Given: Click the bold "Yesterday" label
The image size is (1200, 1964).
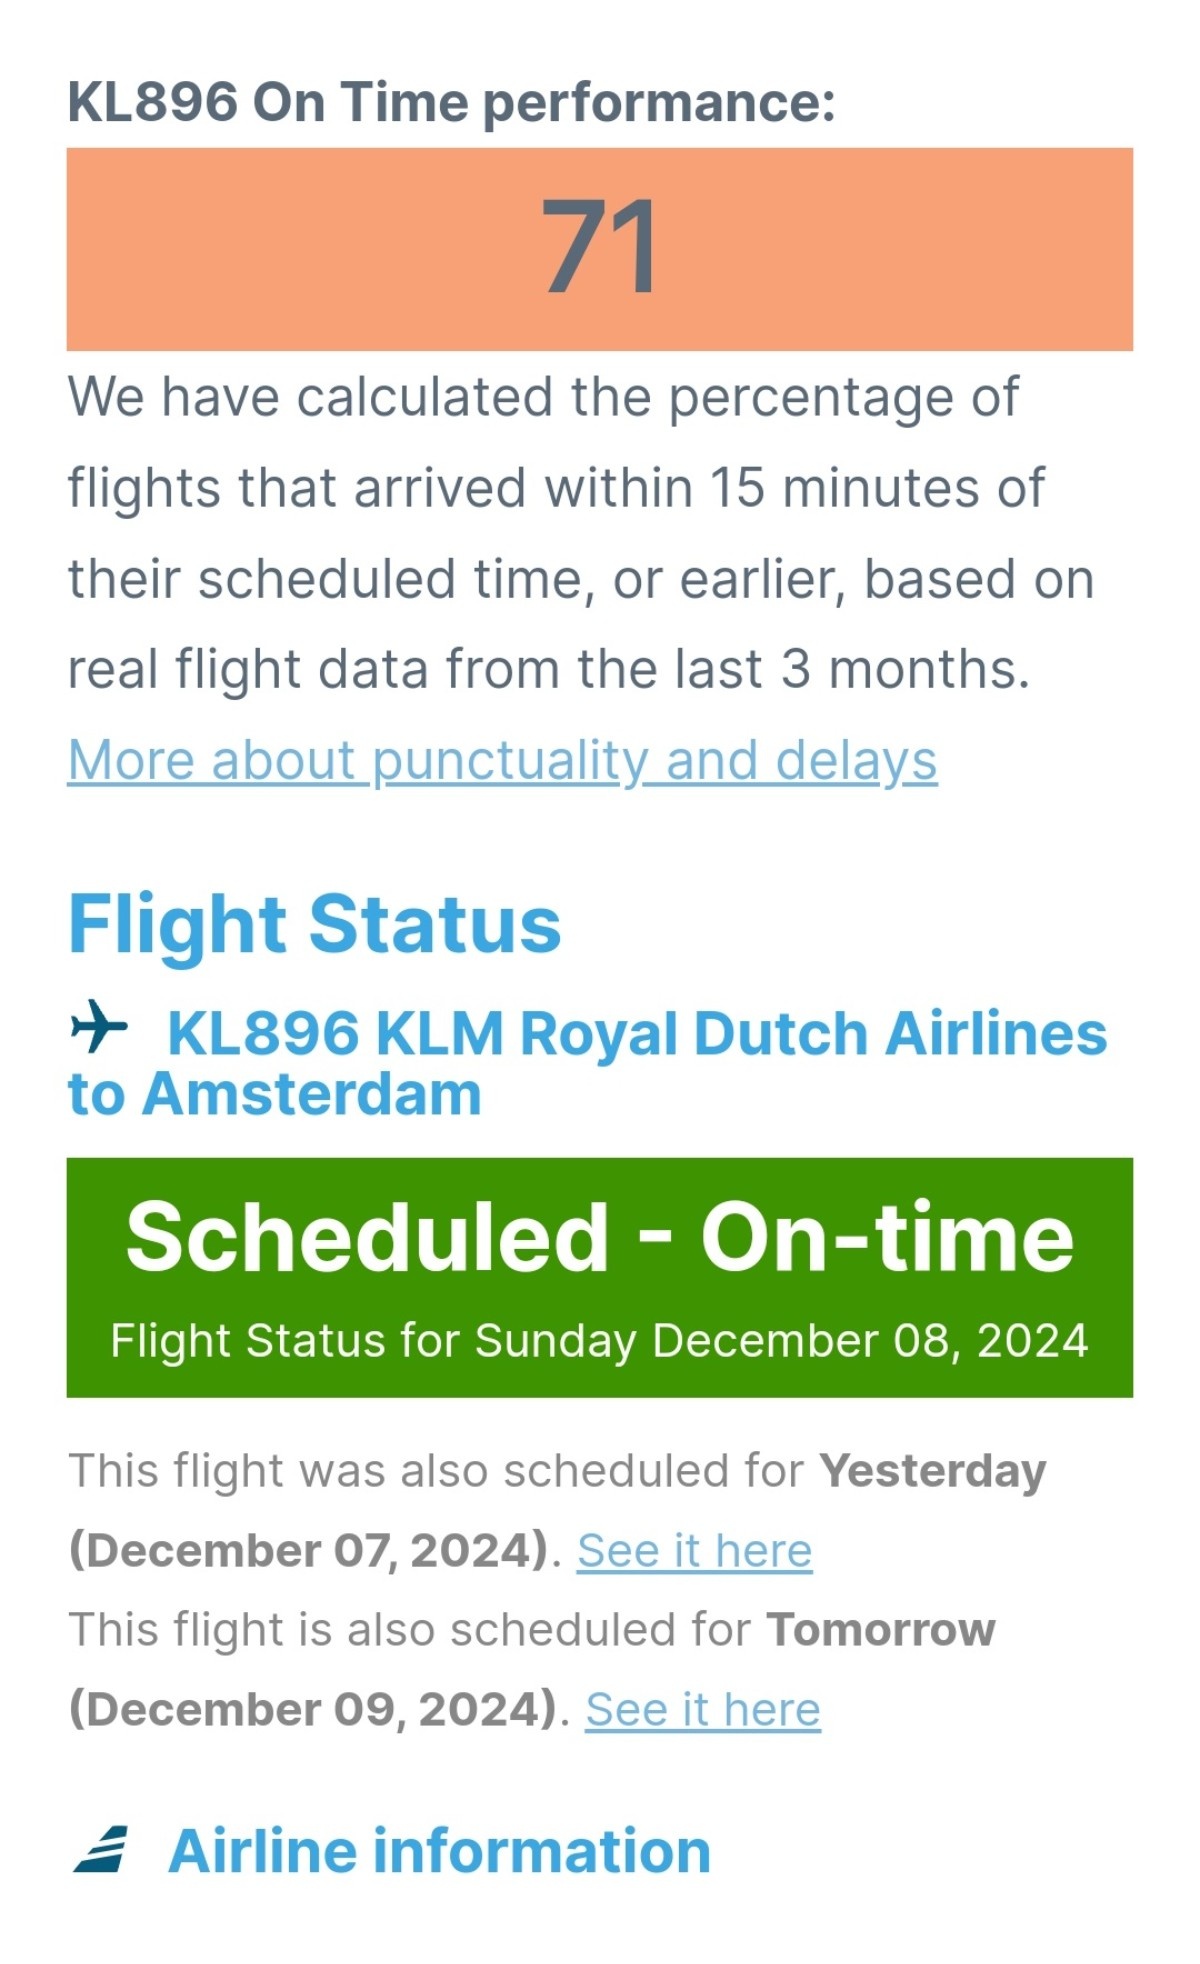Looking at the screenshot, I should click(932, 1471).
